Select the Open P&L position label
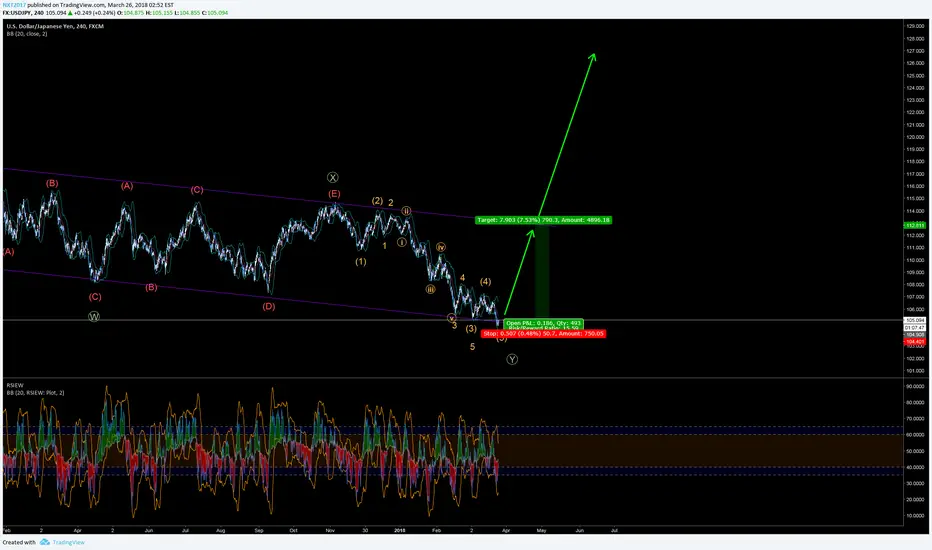Image resolution: width=932 pixels, height=550 pixels. coord(543,323)
